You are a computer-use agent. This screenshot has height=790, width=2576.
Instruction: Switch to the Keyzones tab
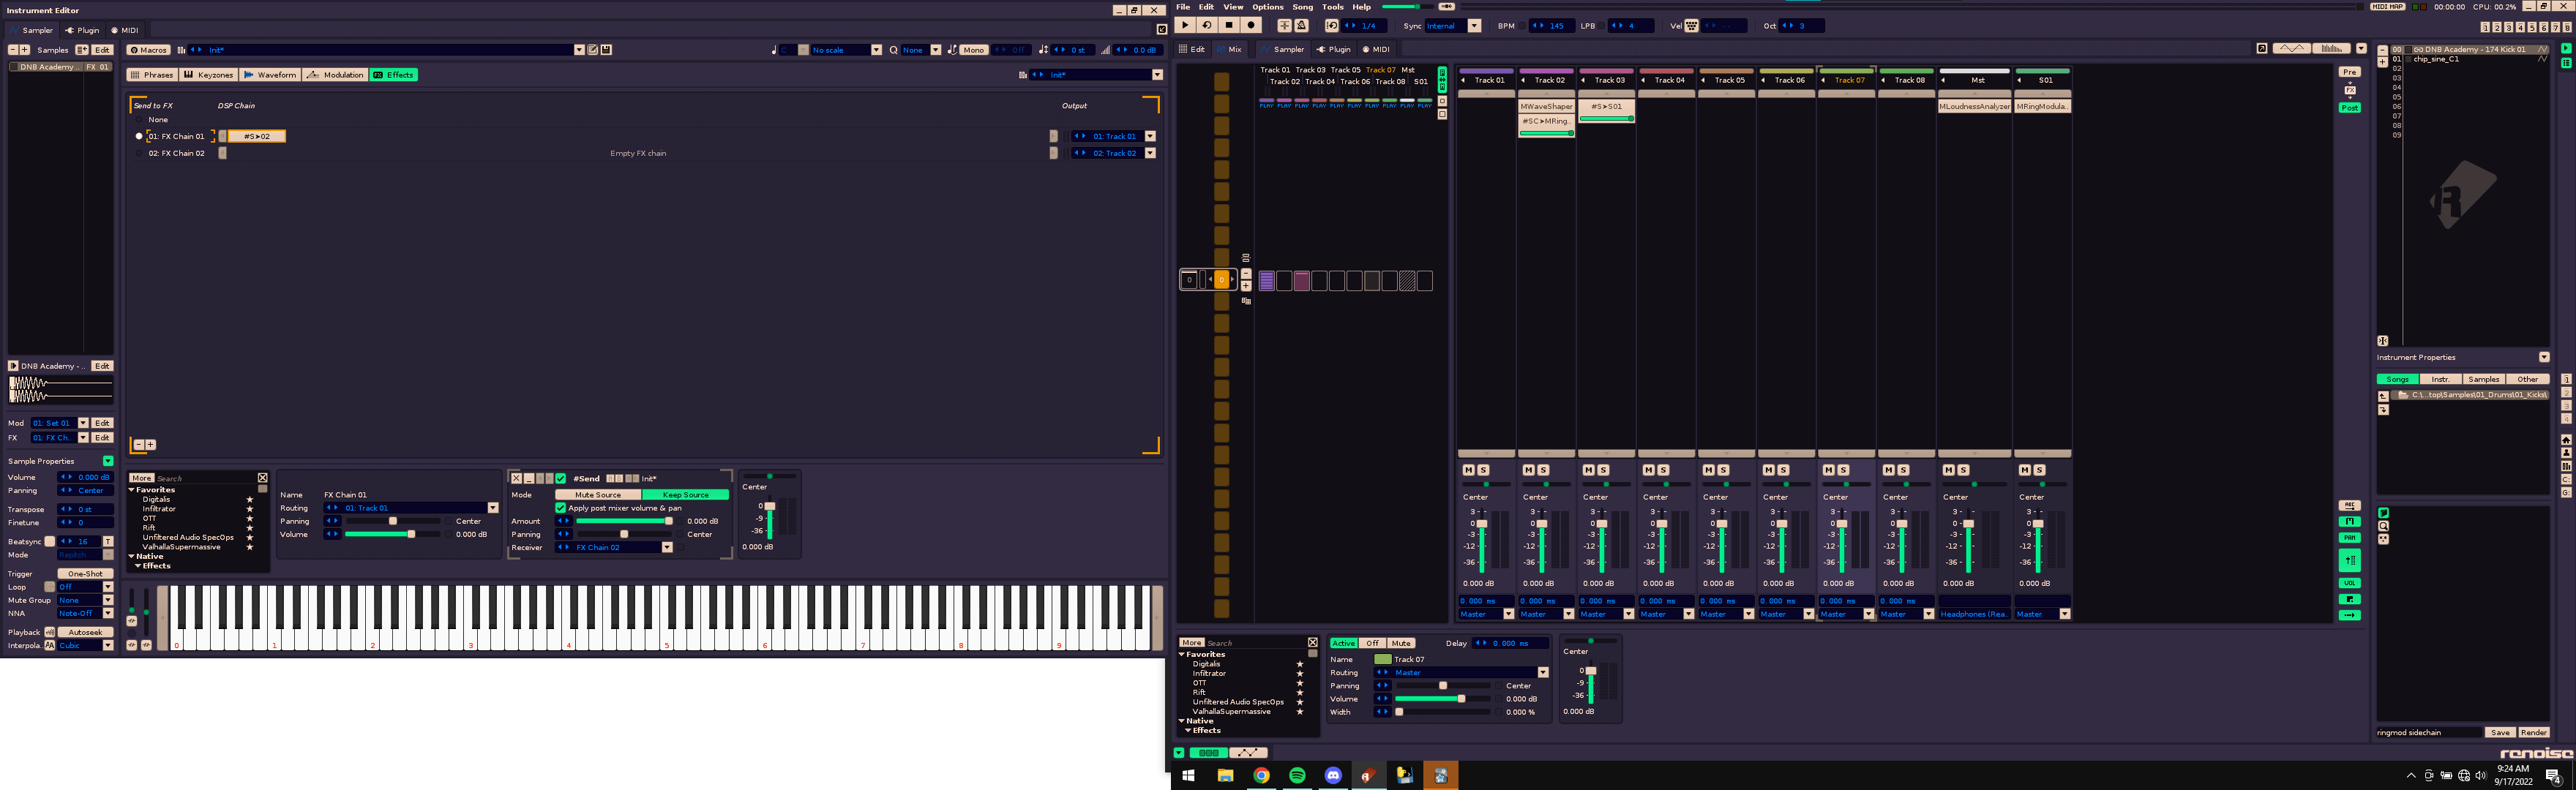click(x=208, y=75)
